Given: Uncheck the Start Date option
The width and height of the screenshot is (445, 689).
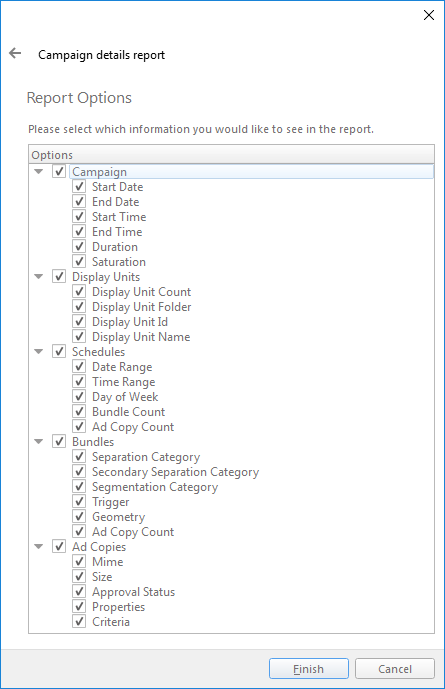Looking at the screenshot, I should (79, 186).
